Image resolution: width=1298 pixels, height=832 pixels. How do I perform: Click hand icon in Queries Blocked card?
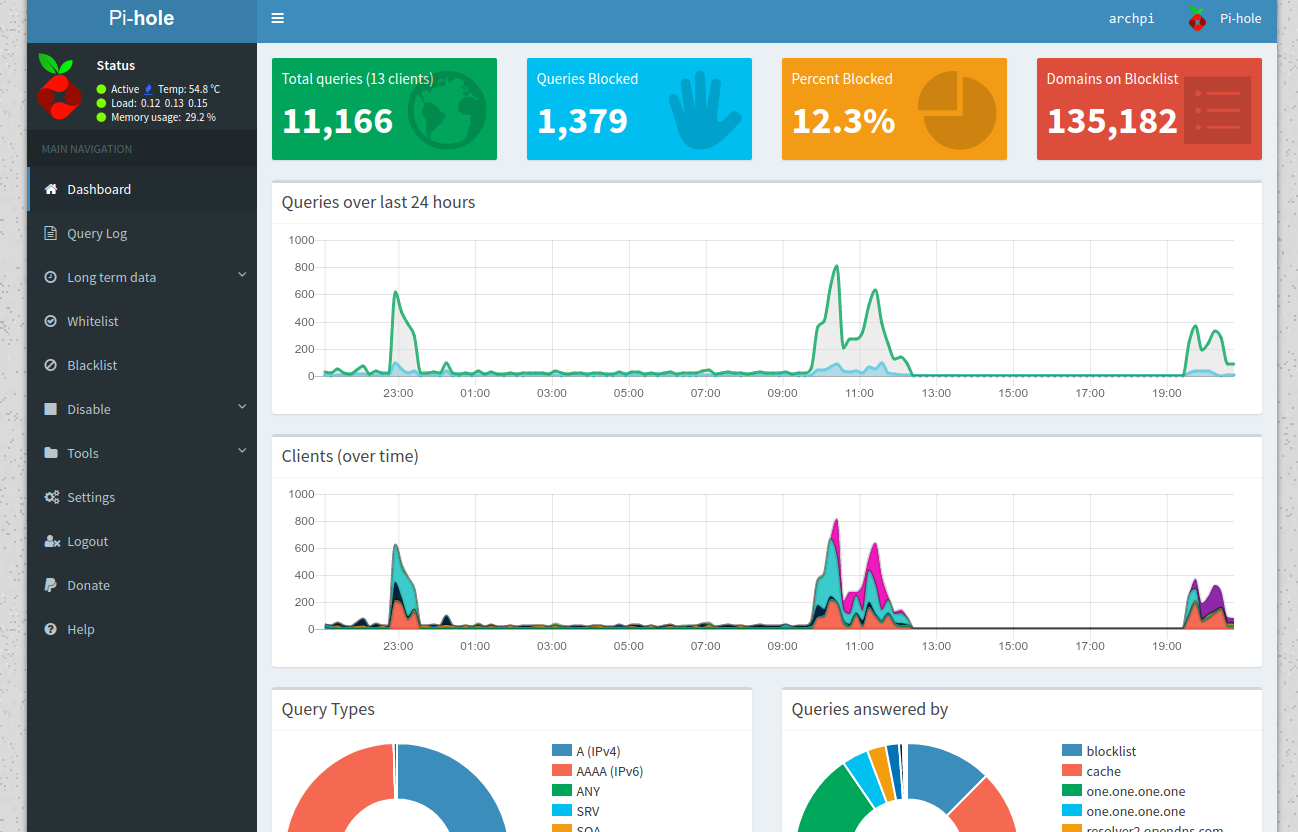pos(705,109)
